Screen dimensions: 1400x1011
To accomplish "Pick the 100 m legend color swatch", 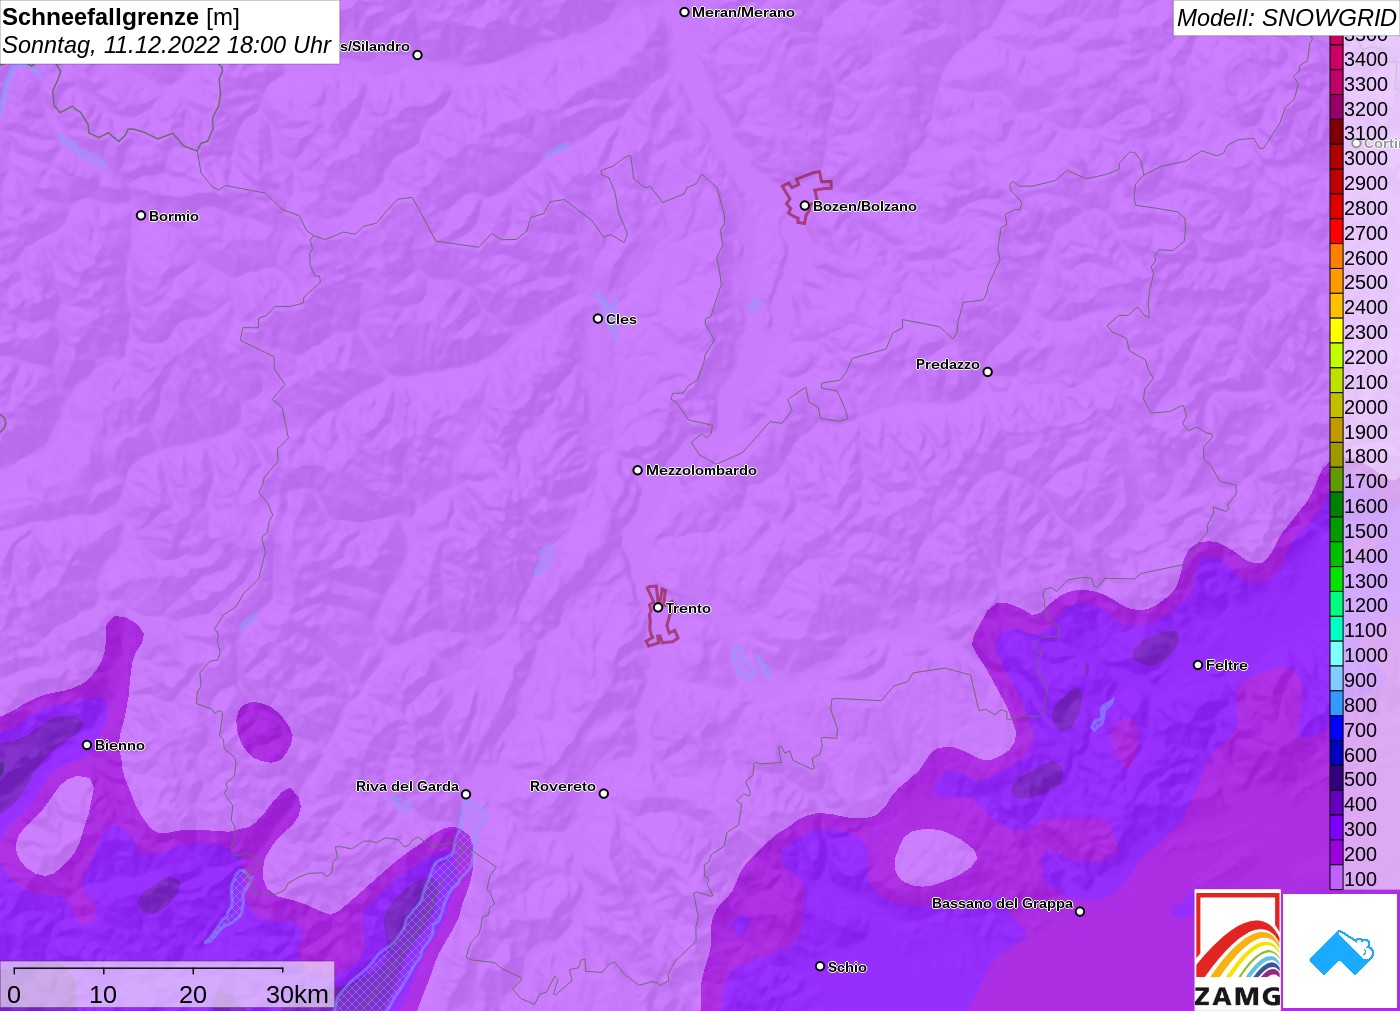I will pos(1336,879).
